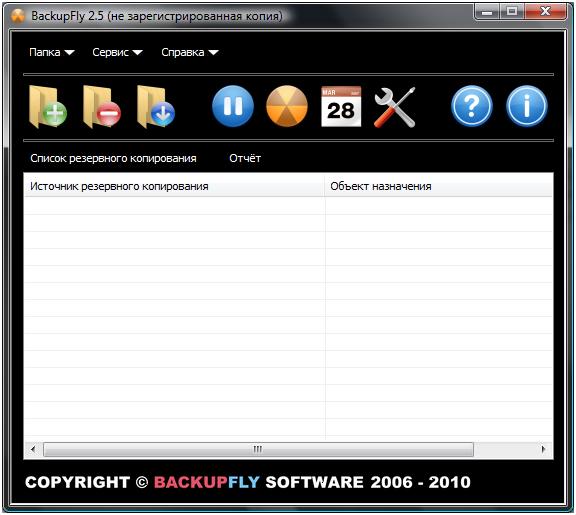Click the Объект назначения column header
Viewport: 576px width, 515px height.
(439, 186)
